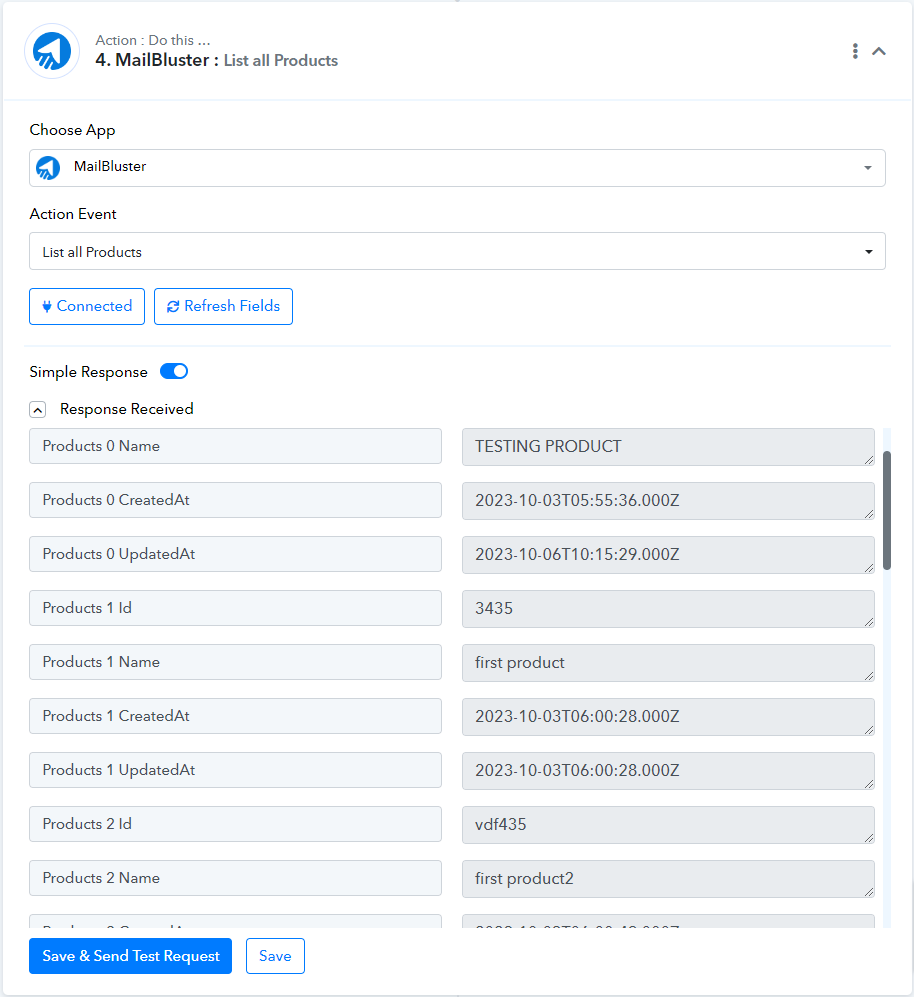Collapse the Response Received section
This screenshot has width=914, height=997.
(38, 409)
